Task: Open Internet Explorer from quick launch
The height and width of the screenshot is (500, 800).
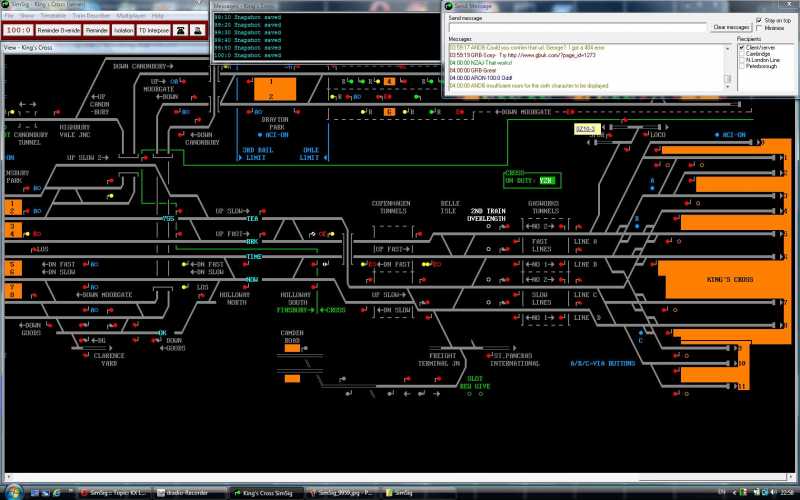Action: [x=56, y=493]
